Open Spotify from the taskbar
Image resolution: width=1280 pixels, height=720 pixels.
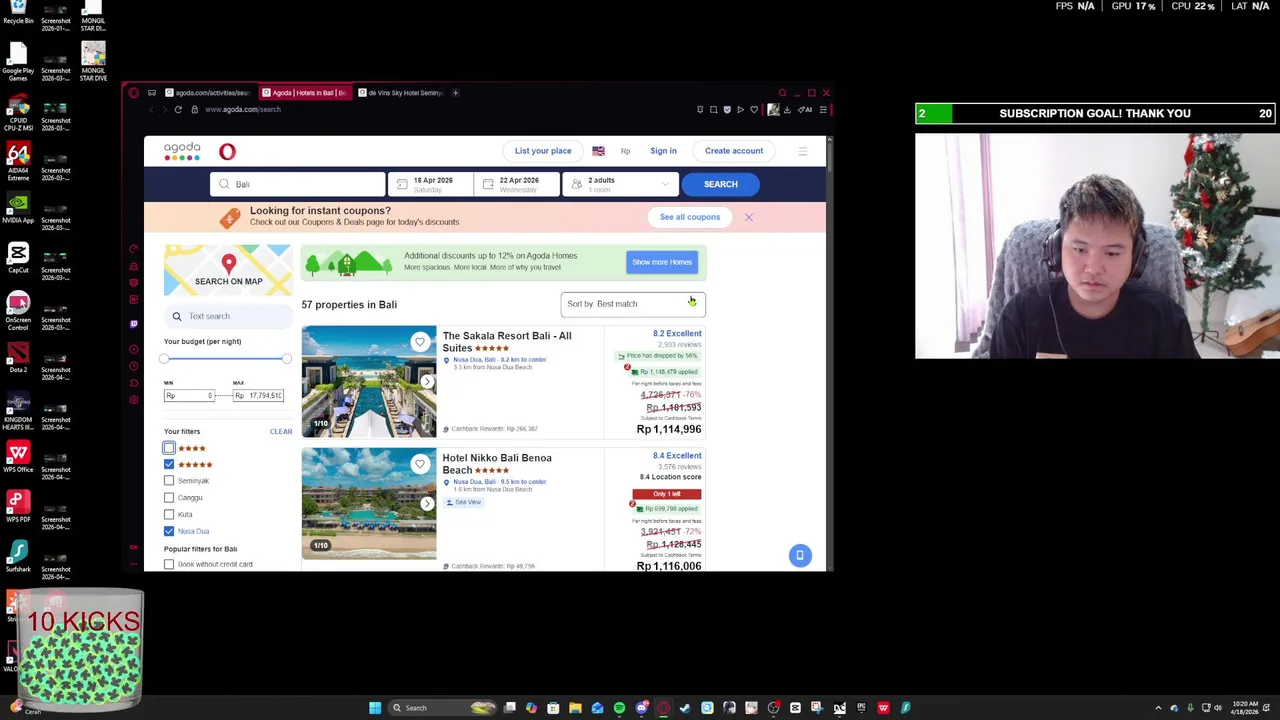point(619,708)
